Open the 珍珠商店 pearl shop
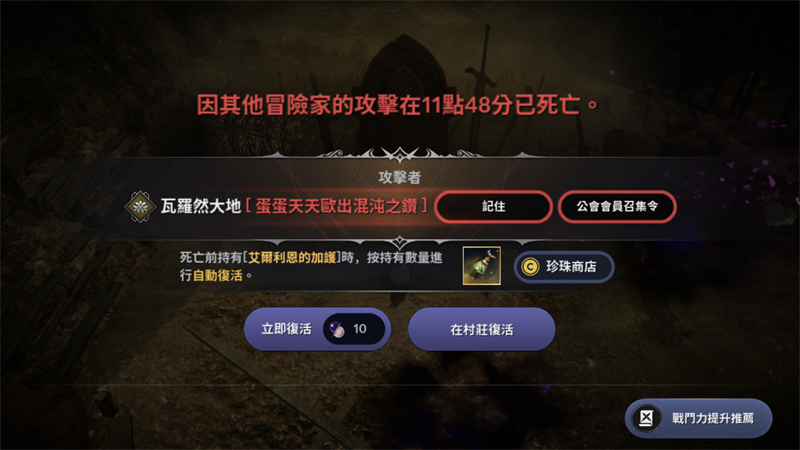Viewport: 800px width, 450px height. click(564, 267)
